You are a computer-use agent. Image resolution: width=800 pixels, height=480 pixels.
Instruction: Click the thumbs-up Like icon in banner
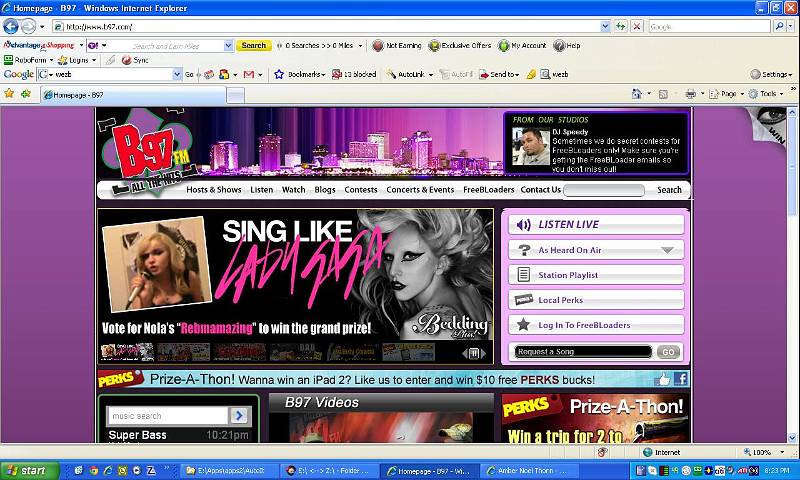click(x=663, y=379)
